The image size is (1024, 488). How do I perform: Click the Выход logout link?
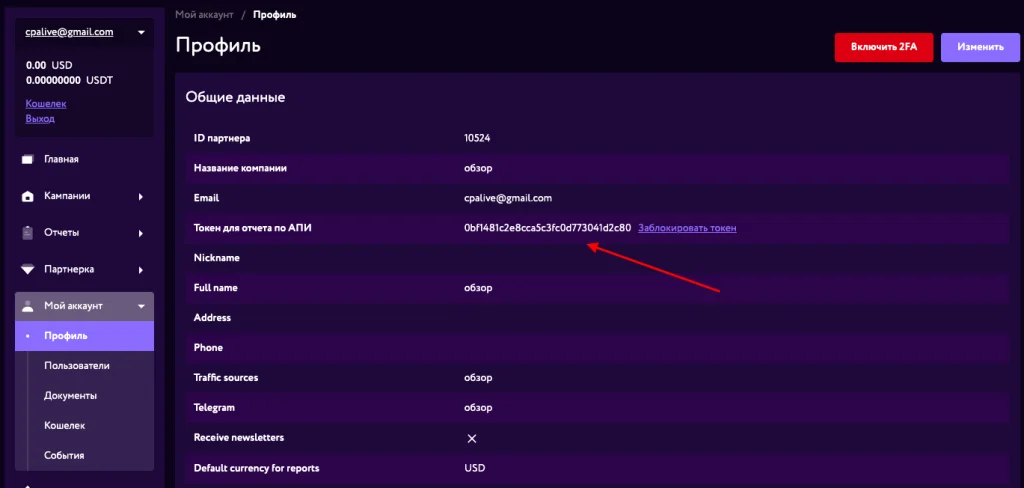(x=40, y=119)
